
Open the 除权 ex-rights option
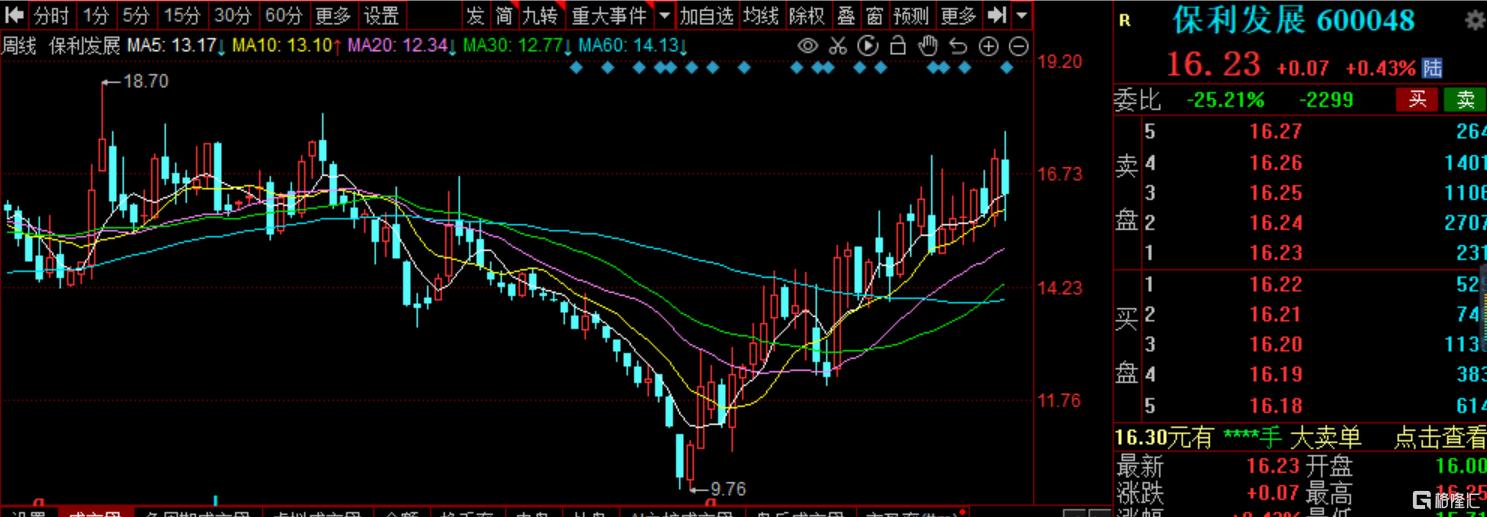pos(807,15)
